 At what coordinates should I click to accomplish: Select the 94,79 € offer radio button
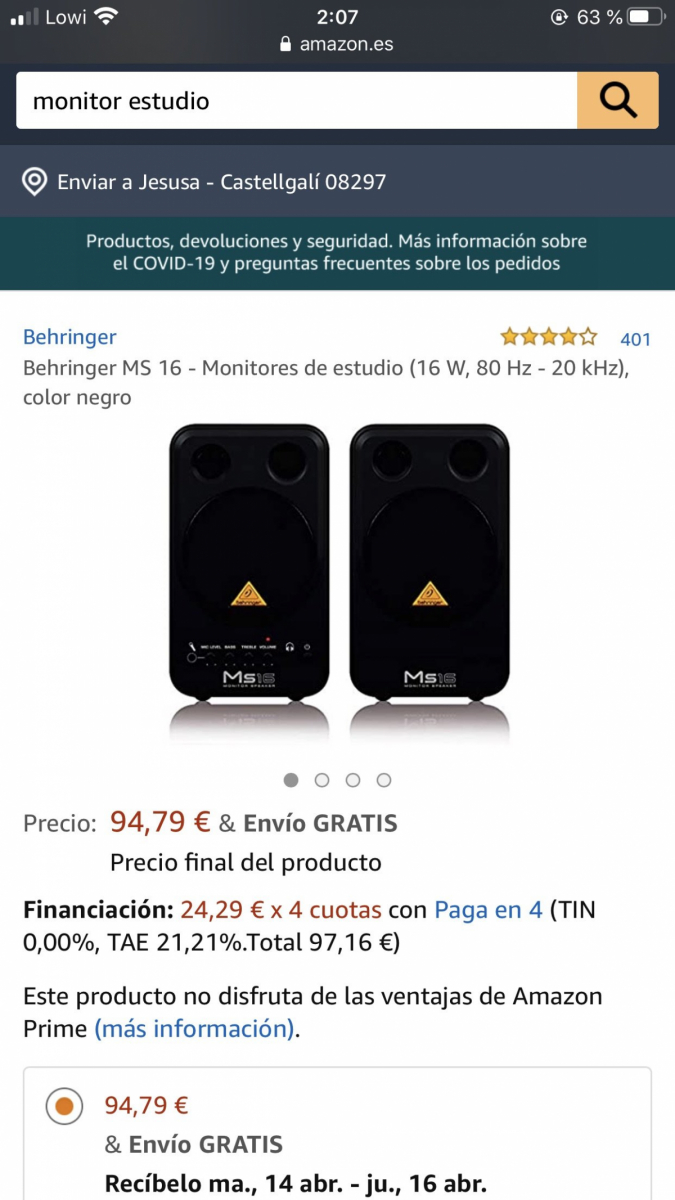click(64, 1106)
